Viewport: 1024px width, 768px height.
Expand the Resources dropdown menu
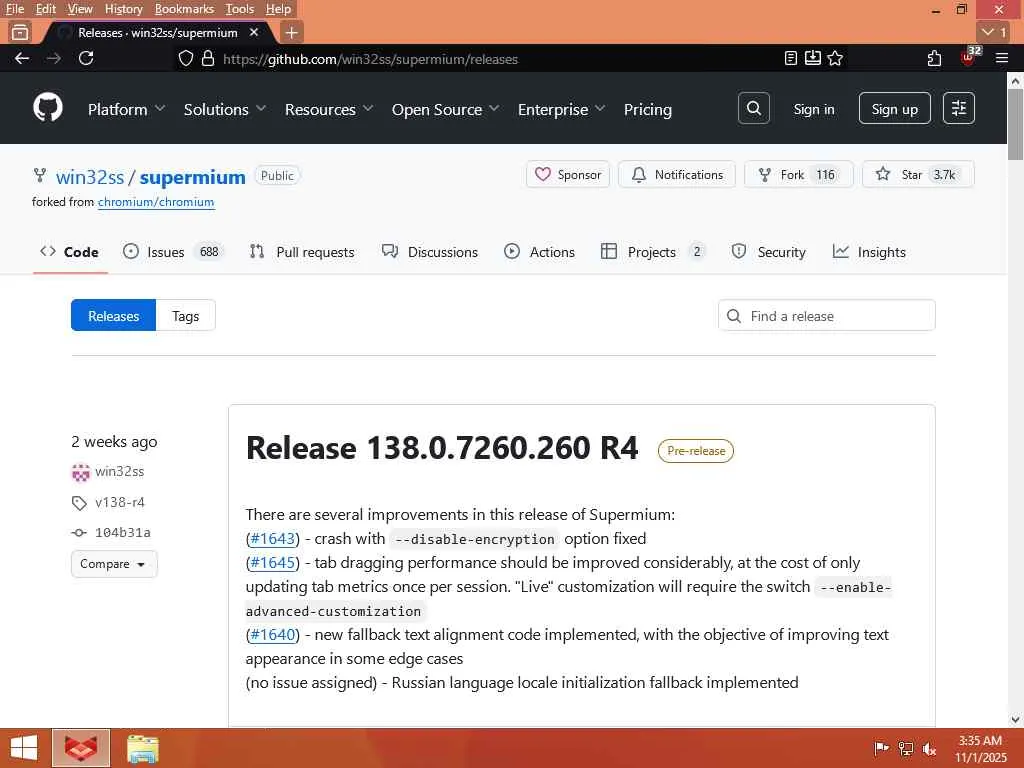click(329, 110)
